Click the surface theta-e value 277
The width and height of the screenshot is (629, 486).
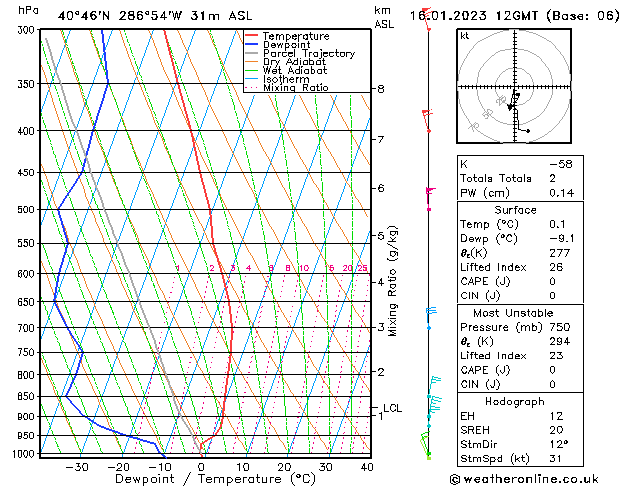560,253
